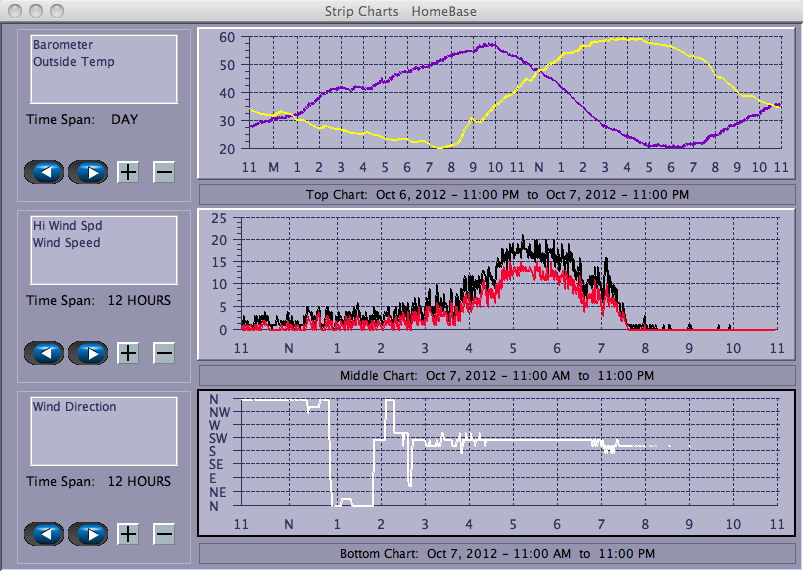Click minus button for Wind Direction chart
The height and width of the screenshot is (571, 803).
tap(164, 534)
